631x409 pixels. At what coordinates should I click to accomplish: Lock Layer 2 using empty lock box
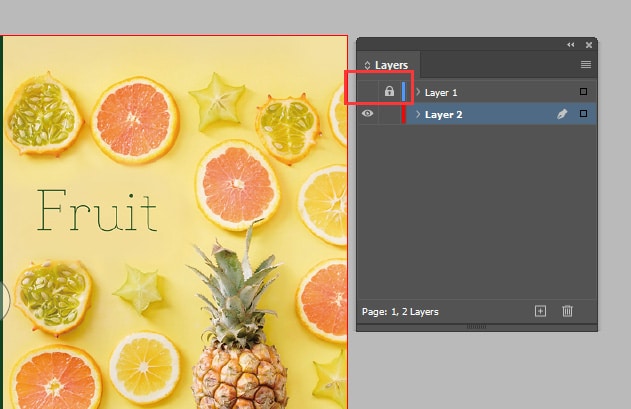tap(389, 114)
